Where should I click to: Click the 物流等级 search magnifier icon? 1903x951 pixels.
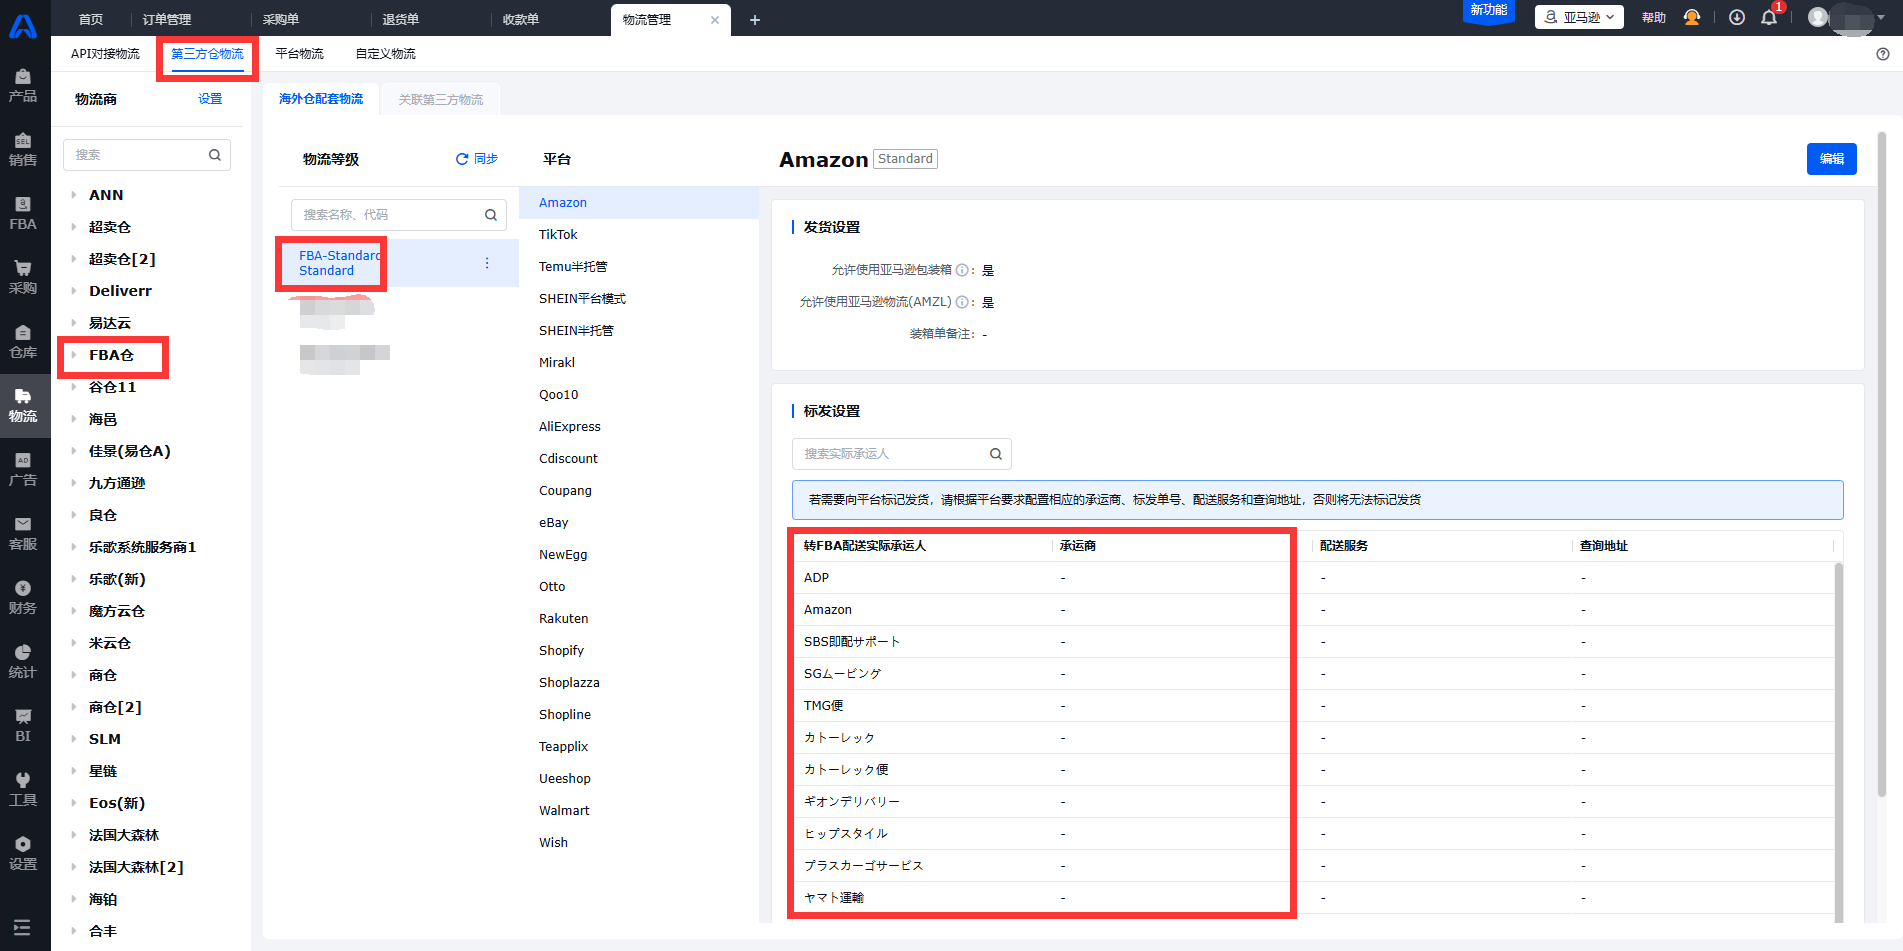click(x=491, y=215)
